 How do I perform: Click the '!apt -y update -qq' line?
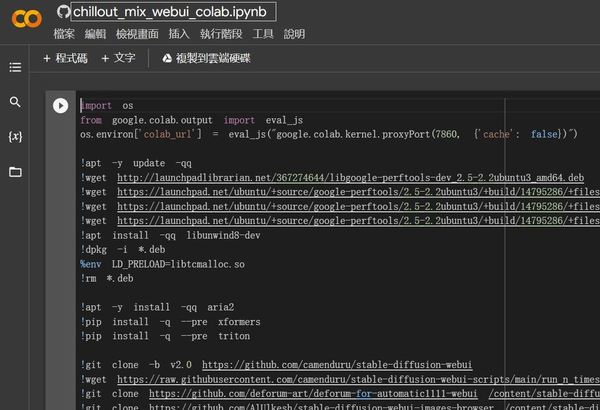(136, 163)
